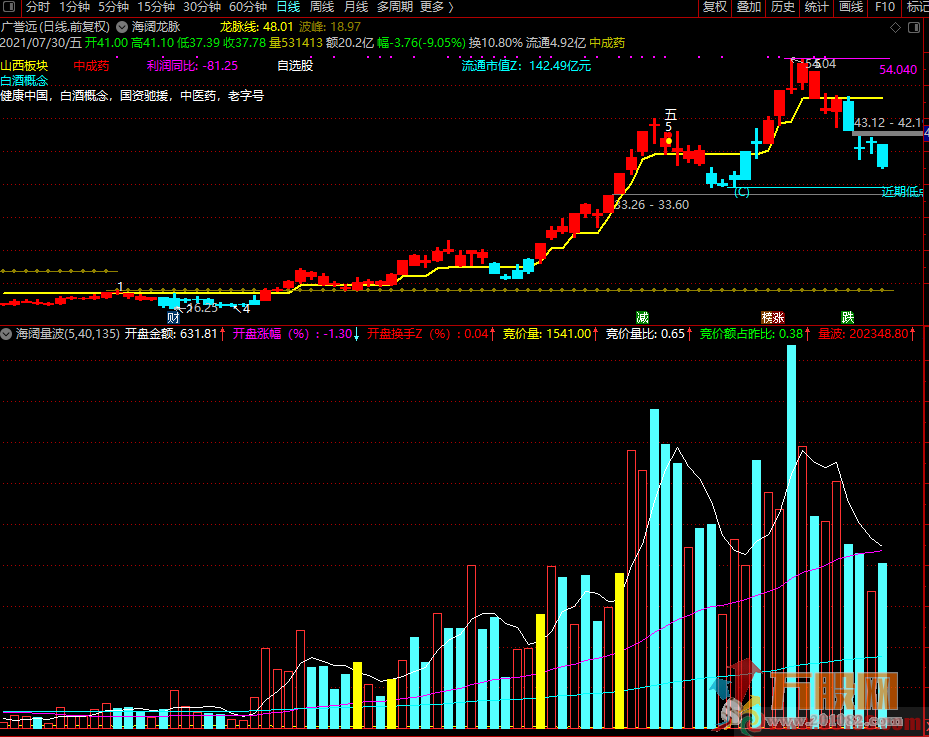Switch to the 周线 weekly tab
Screen dimensions: 929x737
tap(321, 7)
